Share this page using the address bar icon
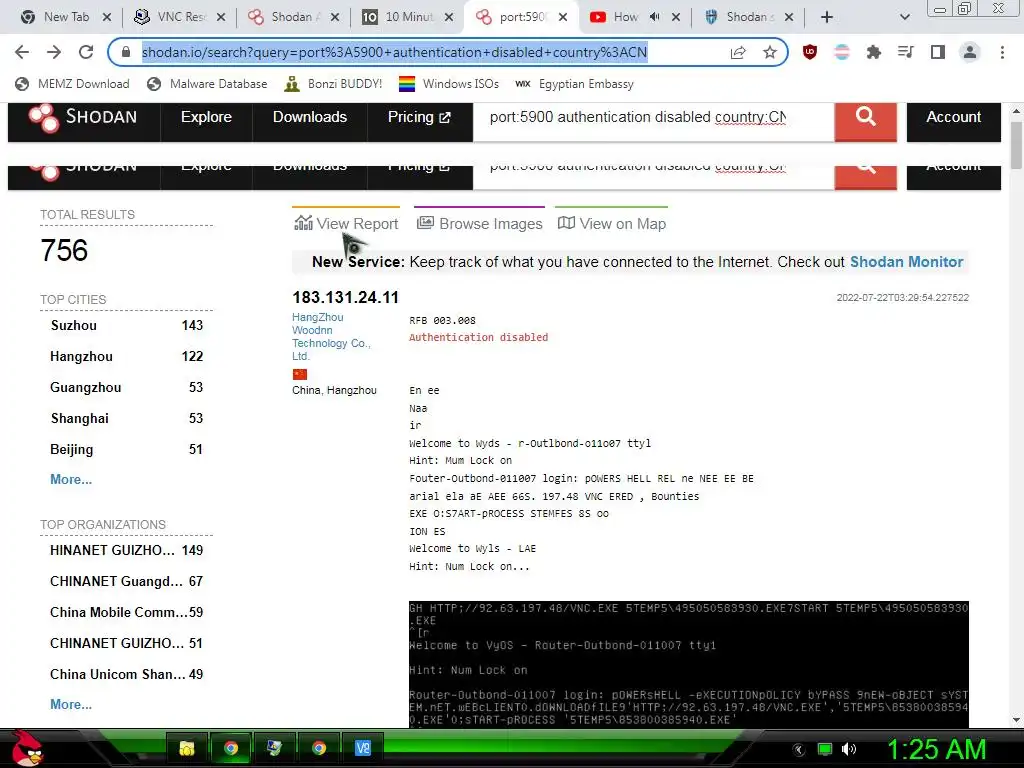This screenshot has height=768, width=1024. 738,52
